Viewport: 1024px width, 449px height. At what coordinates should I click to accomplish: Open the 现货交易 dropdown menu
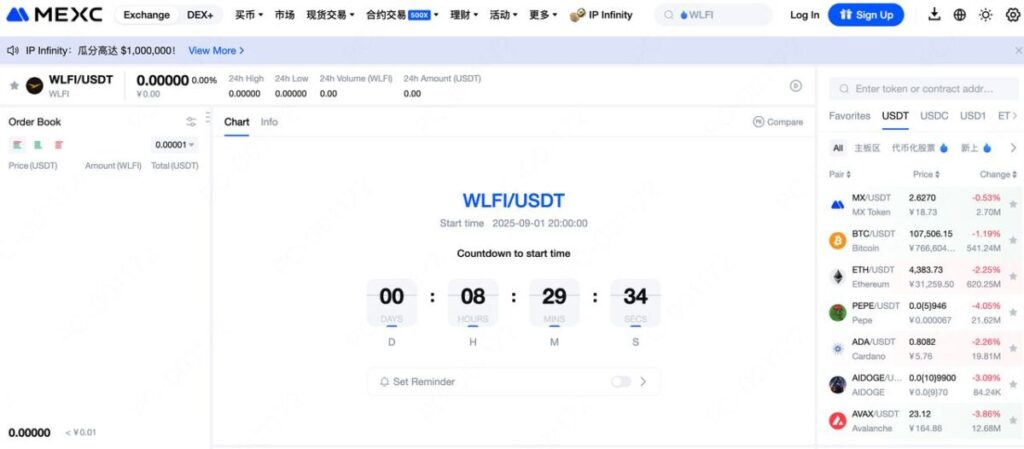pos(330,14)
